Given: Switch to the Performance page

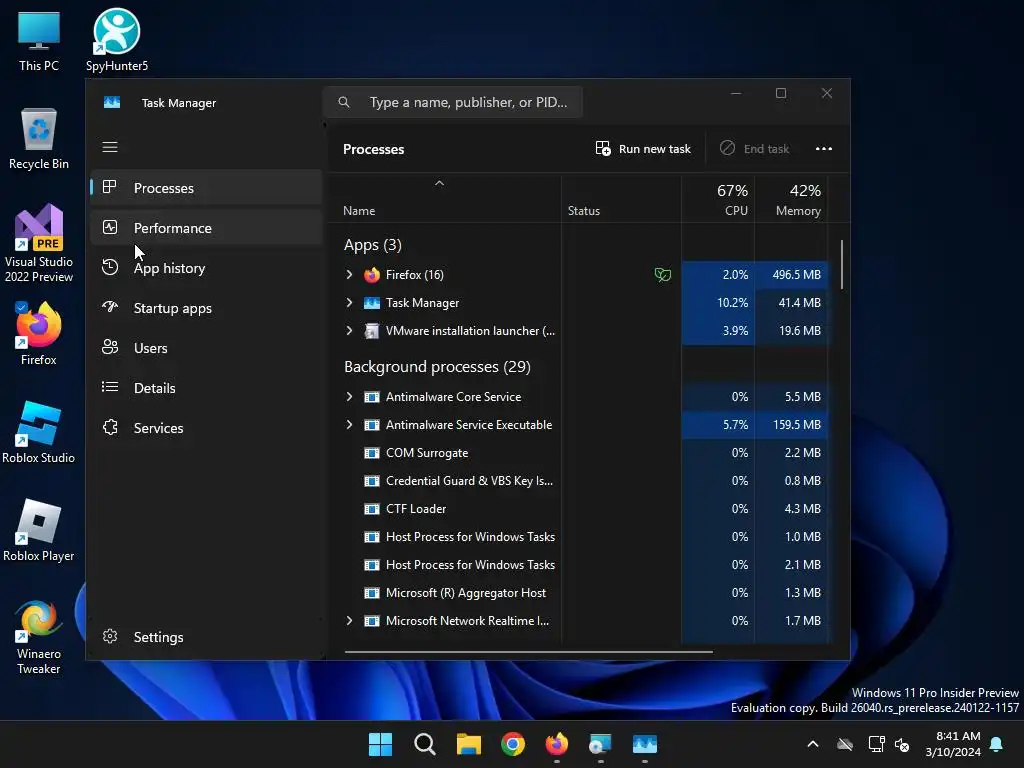Looking at the screenshot, I should click(x=206, y=228).
